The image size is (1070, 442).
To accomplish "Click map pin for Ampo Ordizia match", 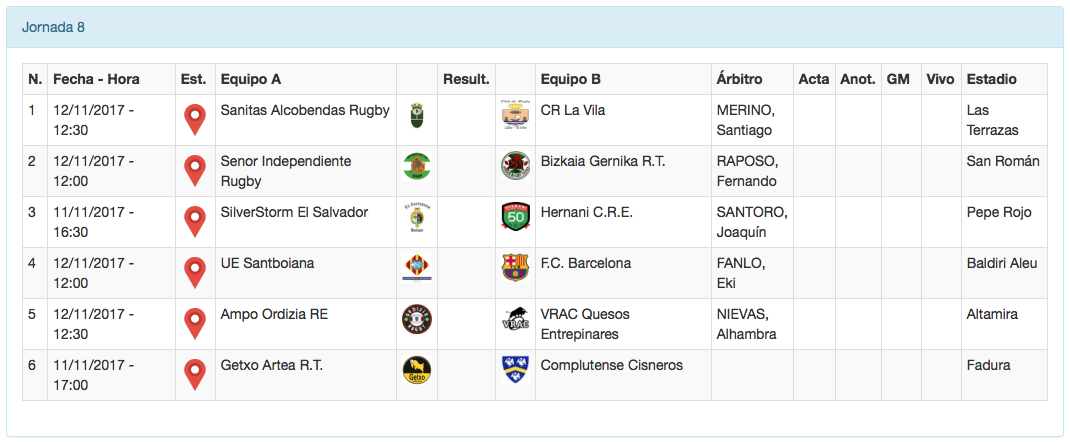I will click(195, 324).
